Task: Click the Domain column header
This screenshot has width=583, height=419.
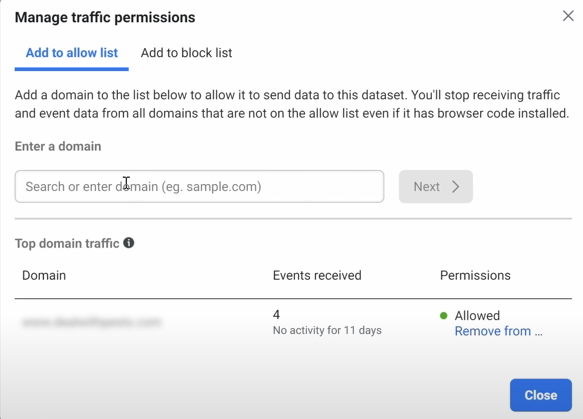Action: click(44, 275)
